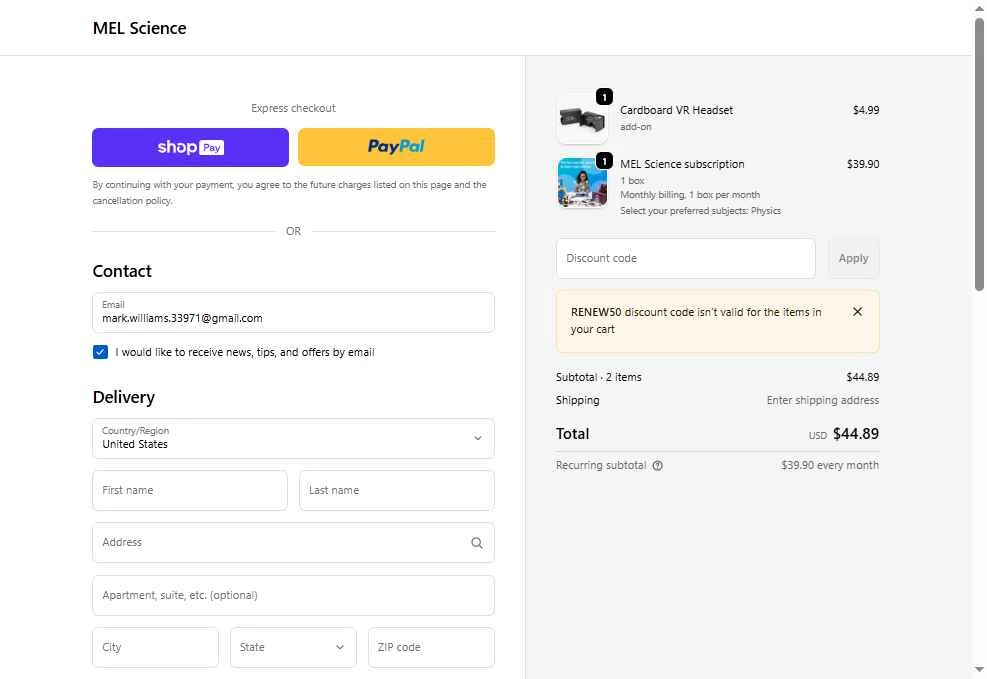Click the vertical page scrollbar
The width and height of the screenshot is (987, 679).
(x=979, y=154)
